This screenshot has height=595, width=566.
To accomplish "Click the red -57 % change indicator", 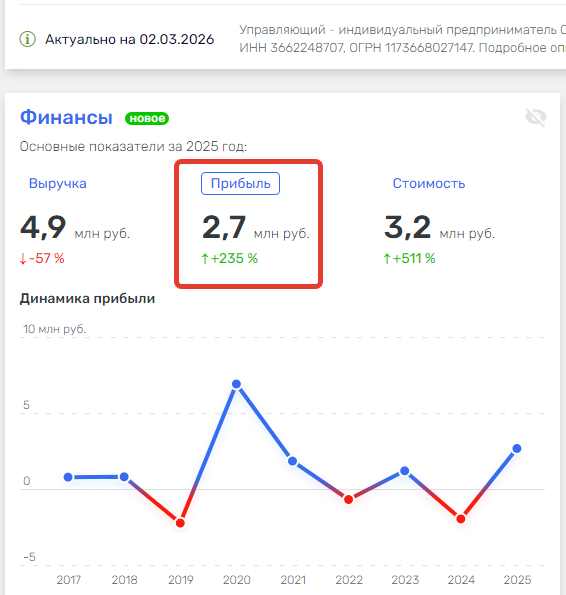I will 42,258.
